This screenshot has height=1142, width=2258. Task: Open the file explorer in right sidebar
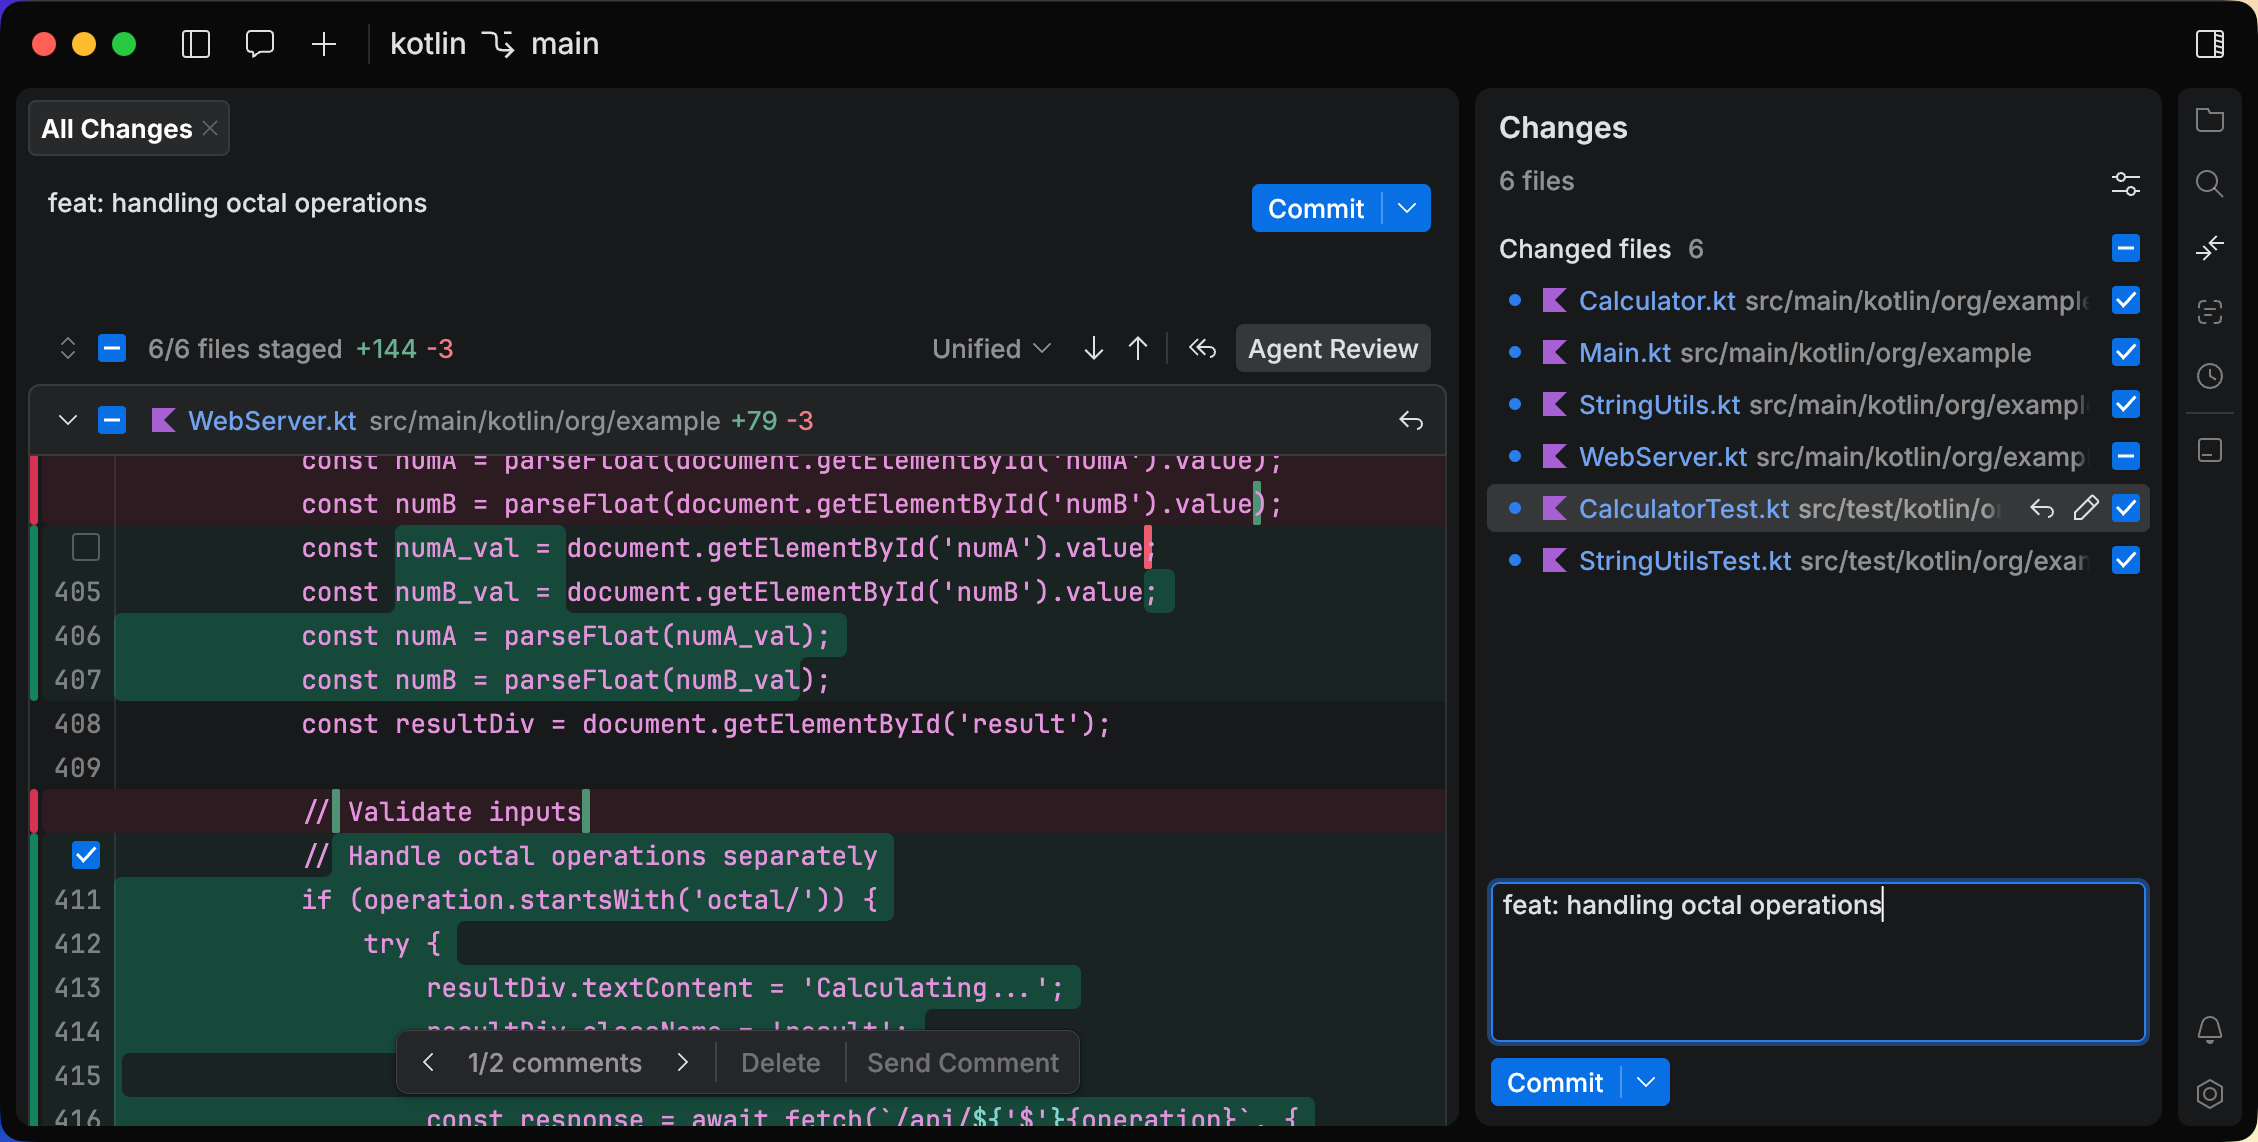[x=2210, y=120]
